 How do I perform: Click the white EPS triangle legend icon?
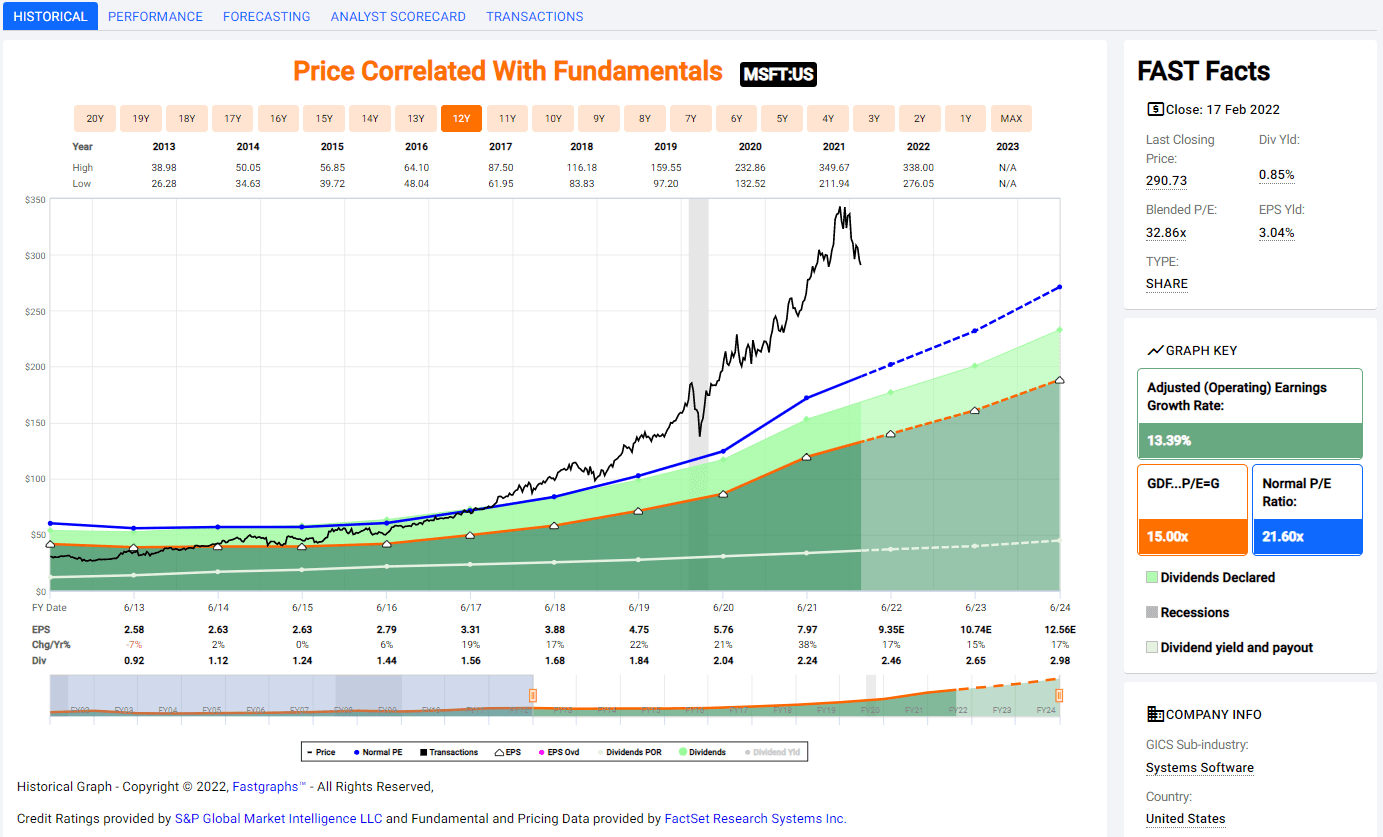point(498,751)
